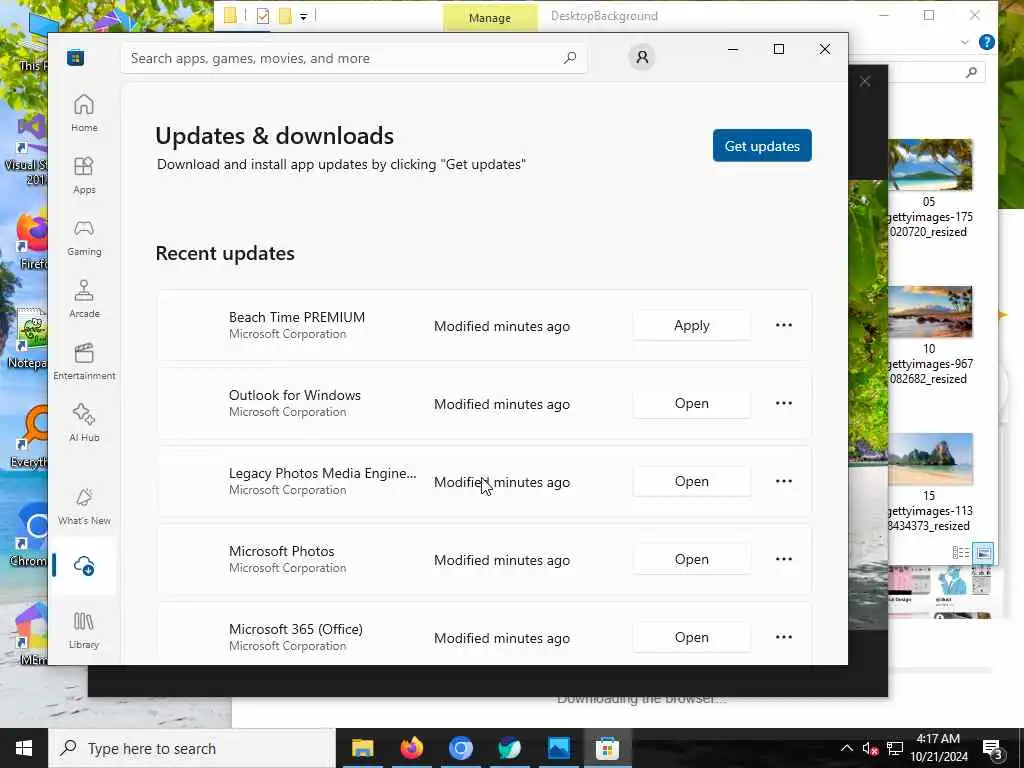This screenshot has height=768, width=1024.
Task: Click the Microsoft Store logo icon
Action: pyautogui.click(x=75, y=57)
